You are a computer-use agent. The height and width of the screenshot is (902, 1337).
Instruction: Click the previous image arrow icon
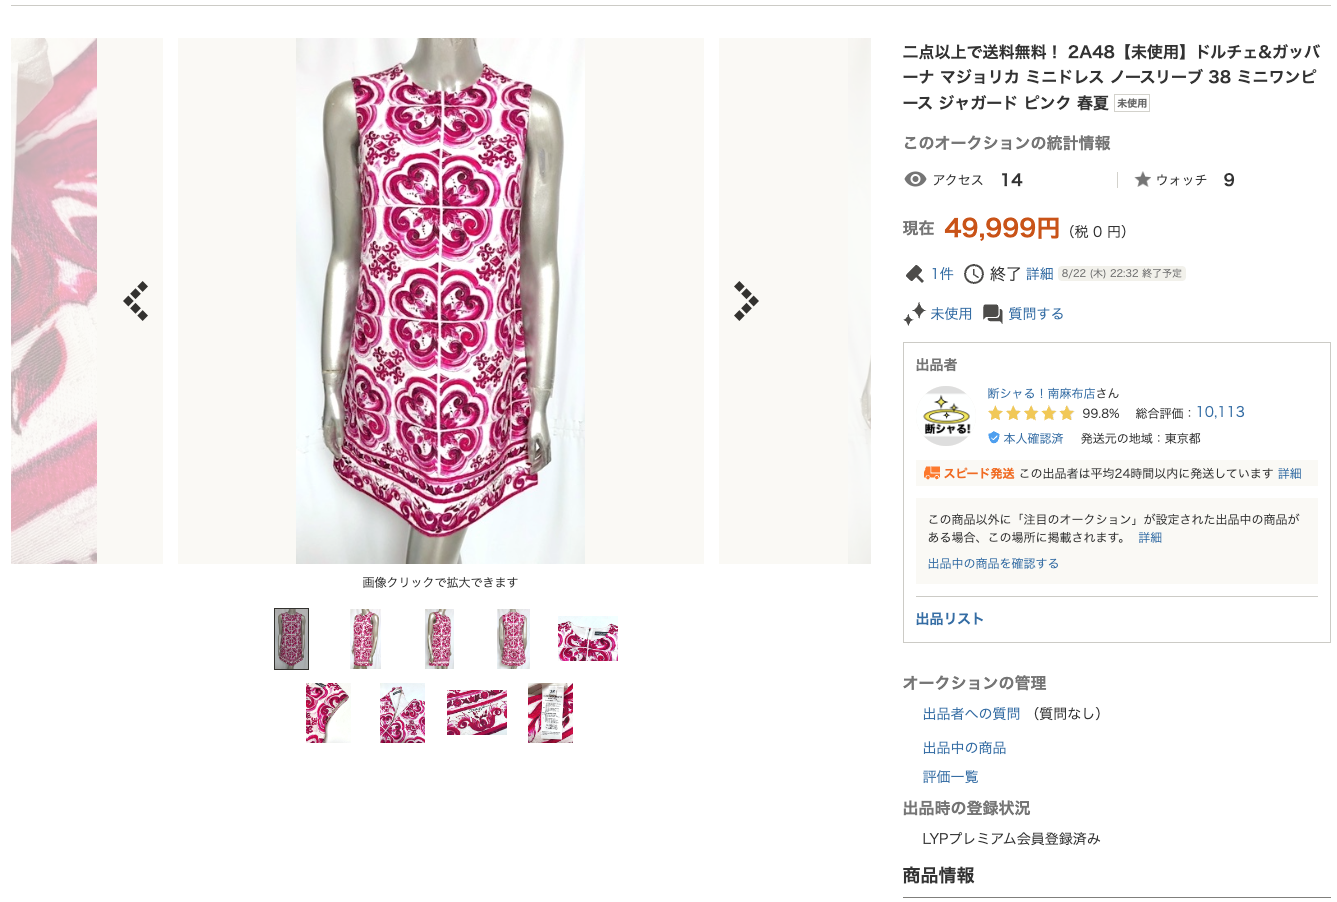(x=136, y=301)
